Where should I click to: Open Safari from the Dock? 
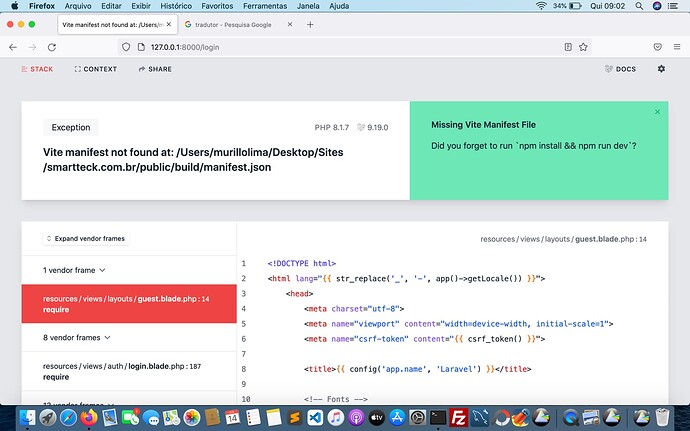[x=68, y=417]
